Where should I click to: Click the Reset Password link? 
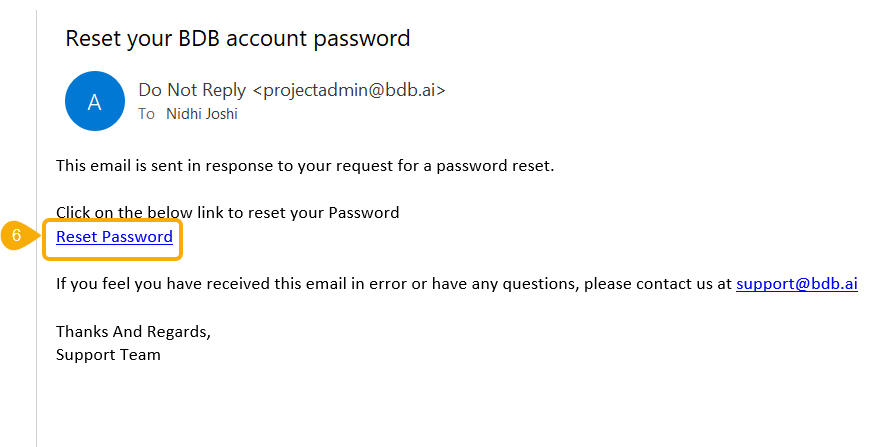pyautogui.click(x=114, y=237)
